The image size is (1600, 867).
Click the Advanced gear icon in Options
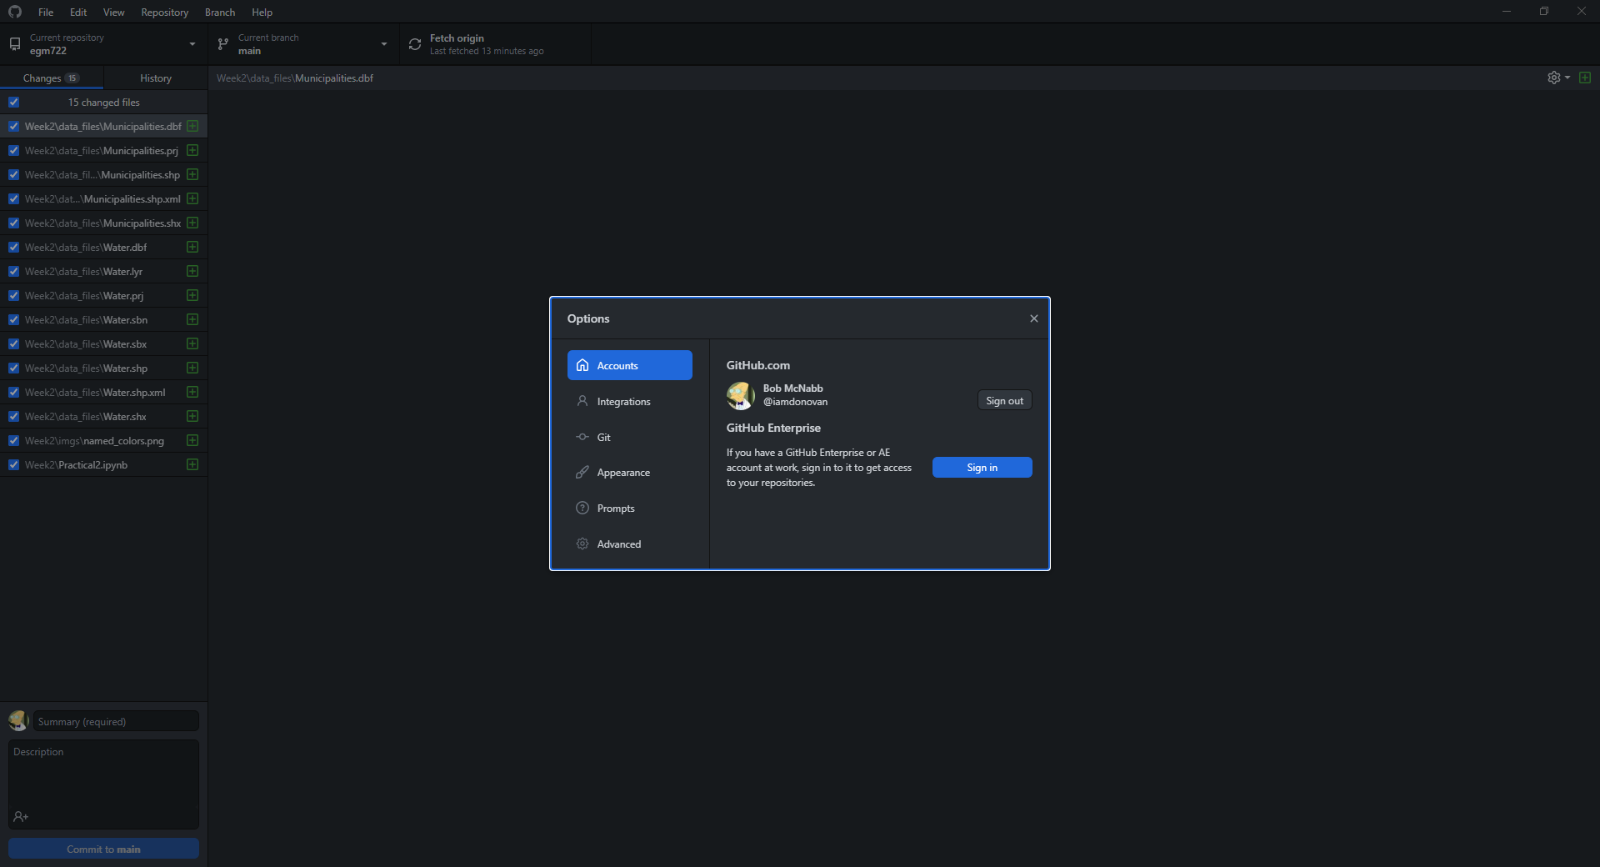pyautogui.click(x=582, y=544)
